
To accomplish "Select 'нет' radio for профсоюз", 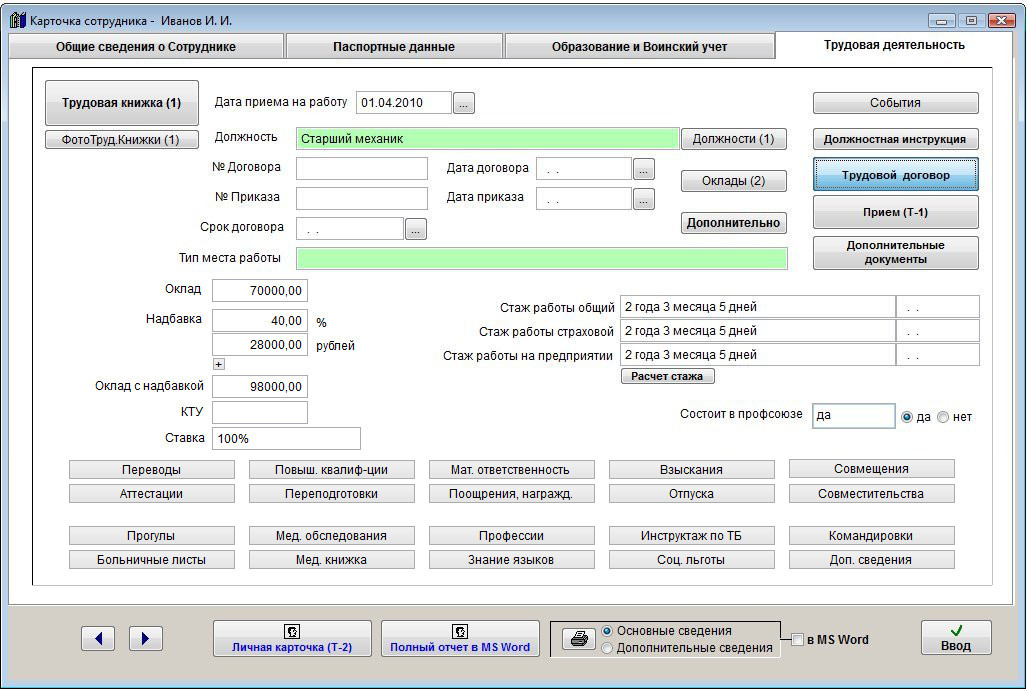I will click(x=943, y=417).
